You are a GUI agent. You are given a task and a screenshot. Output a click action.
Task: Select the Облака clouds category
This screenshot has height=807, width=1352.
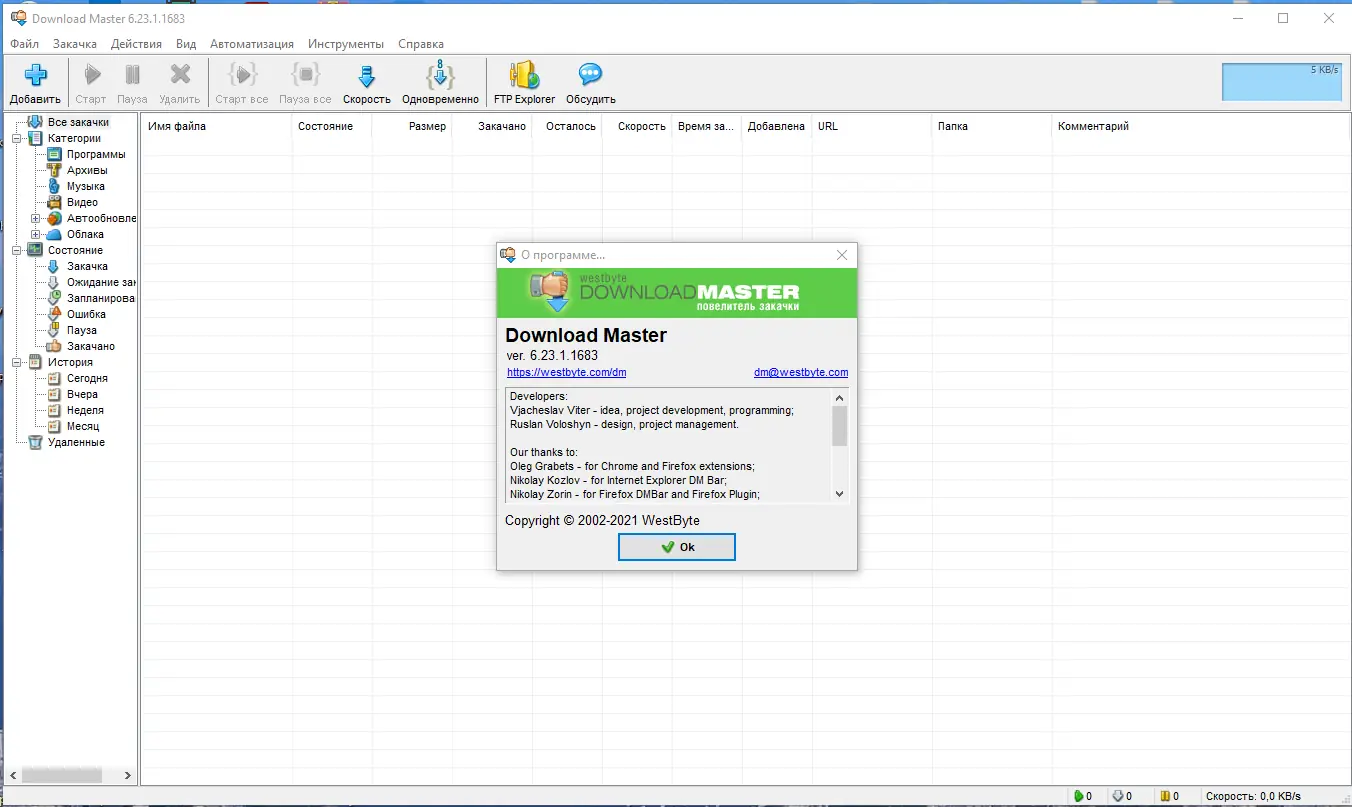[85, 234]
